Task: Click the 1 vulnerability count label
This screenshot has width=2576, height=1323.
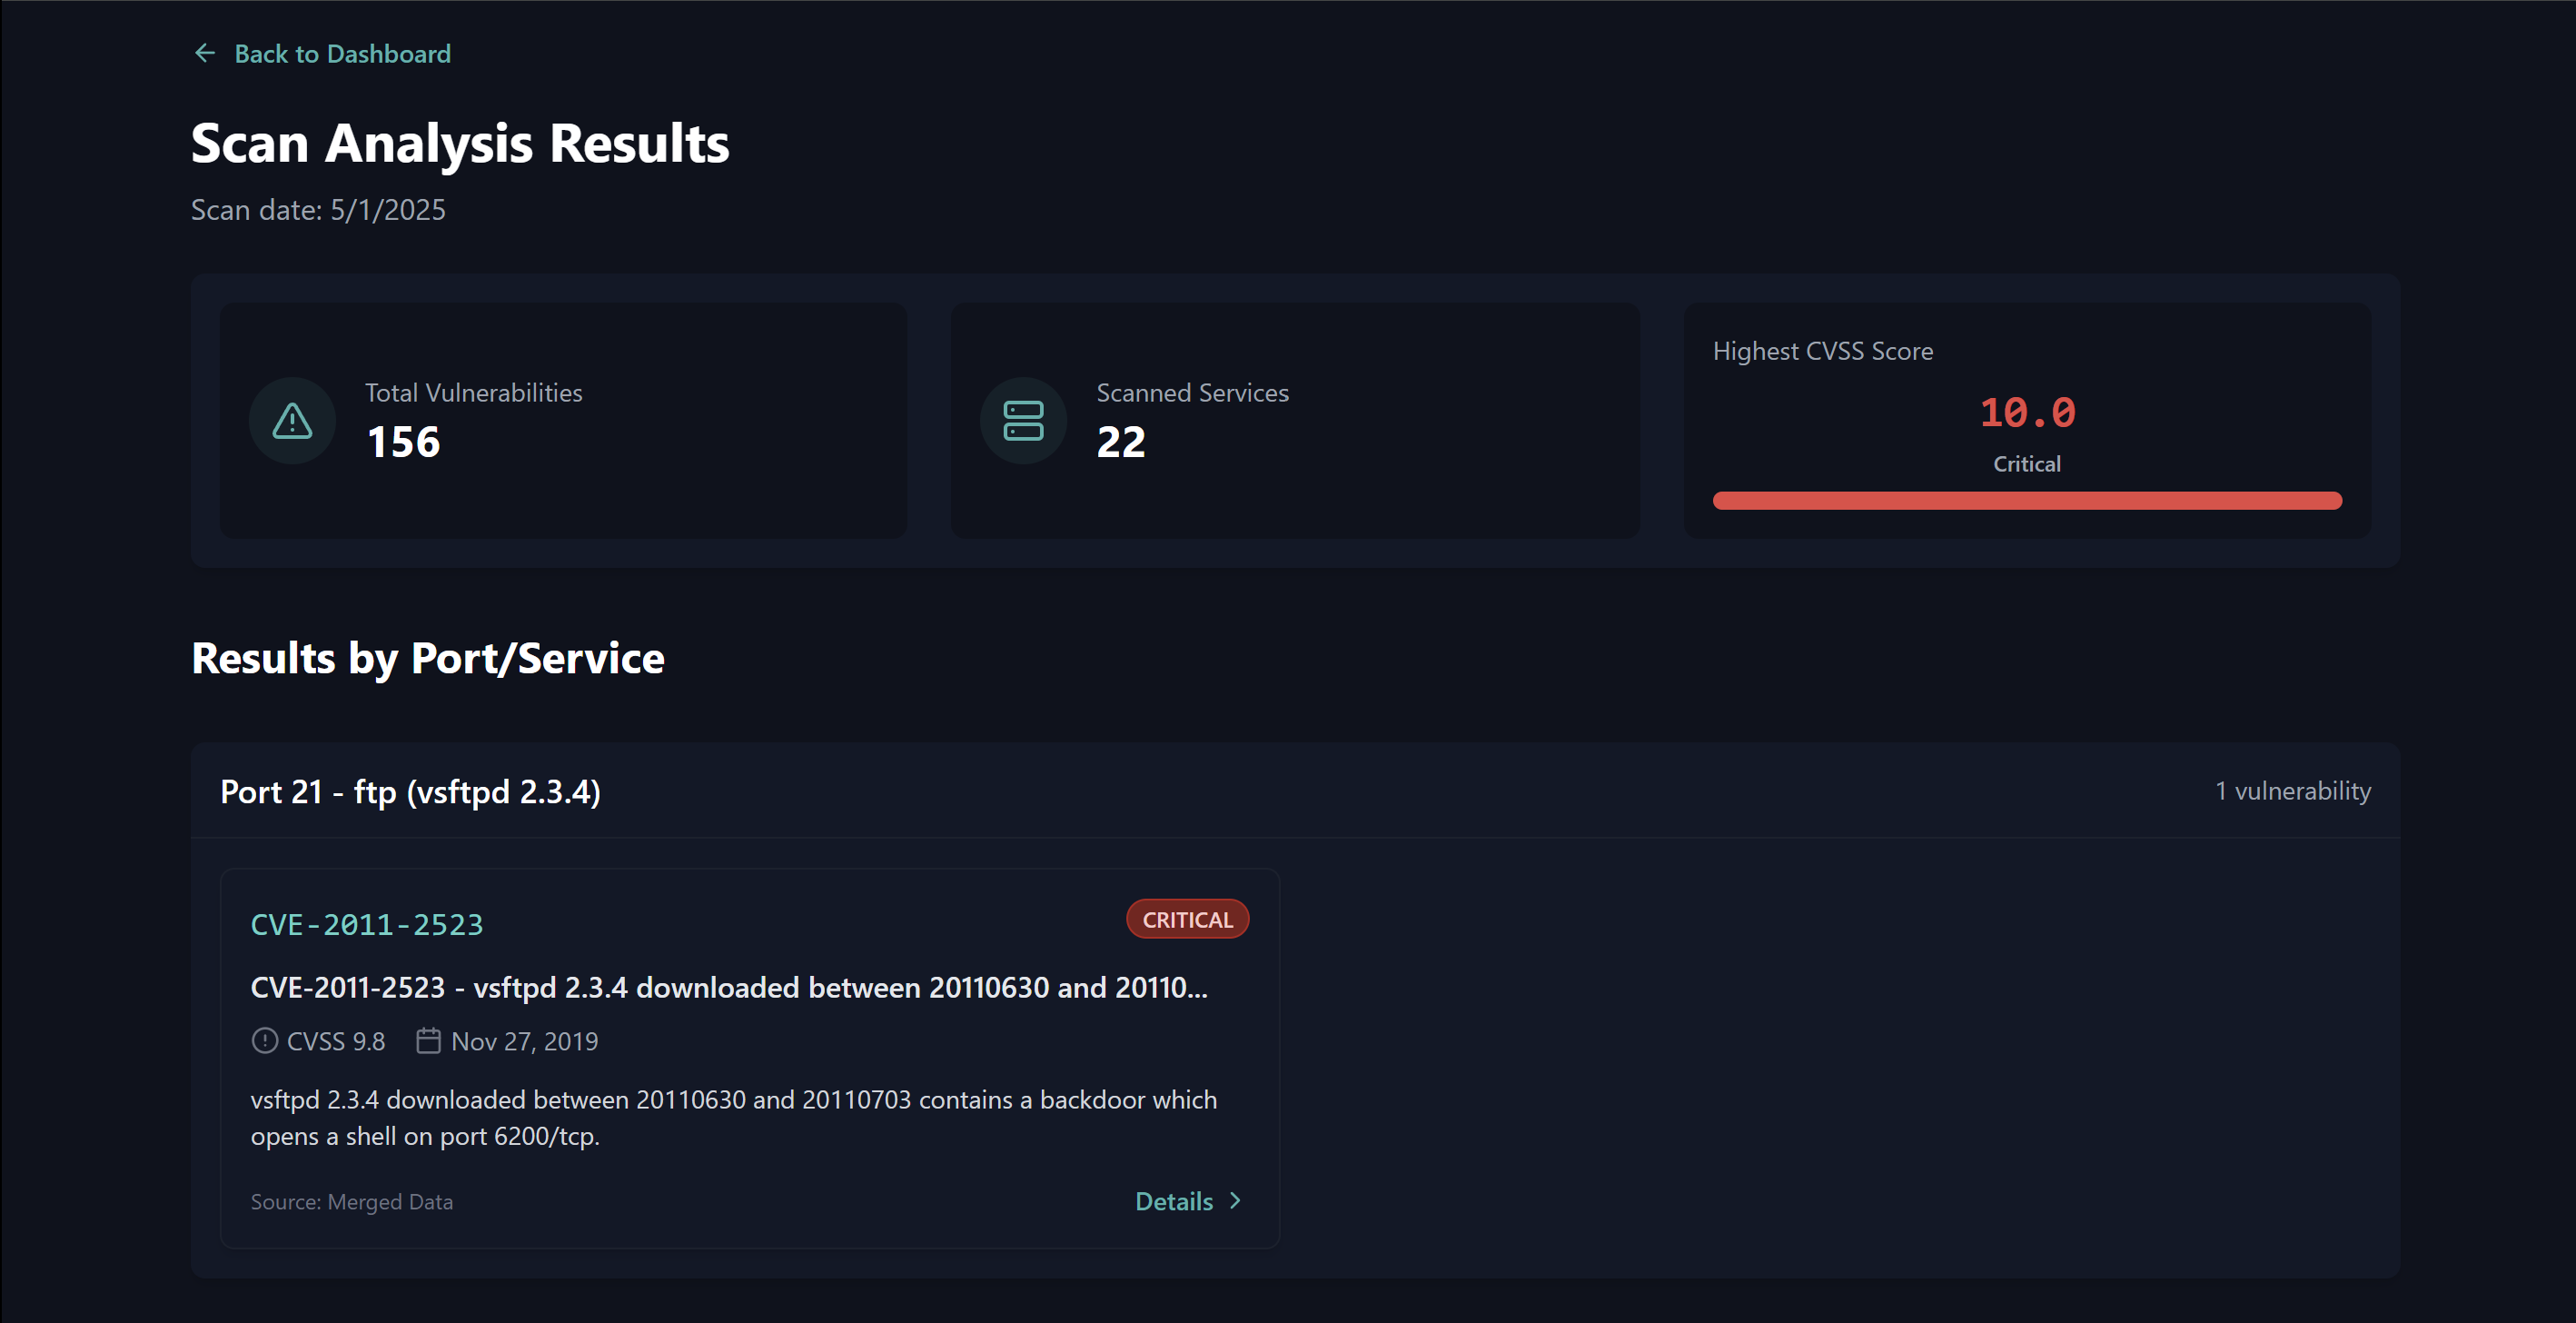Action: [2292, 791]
